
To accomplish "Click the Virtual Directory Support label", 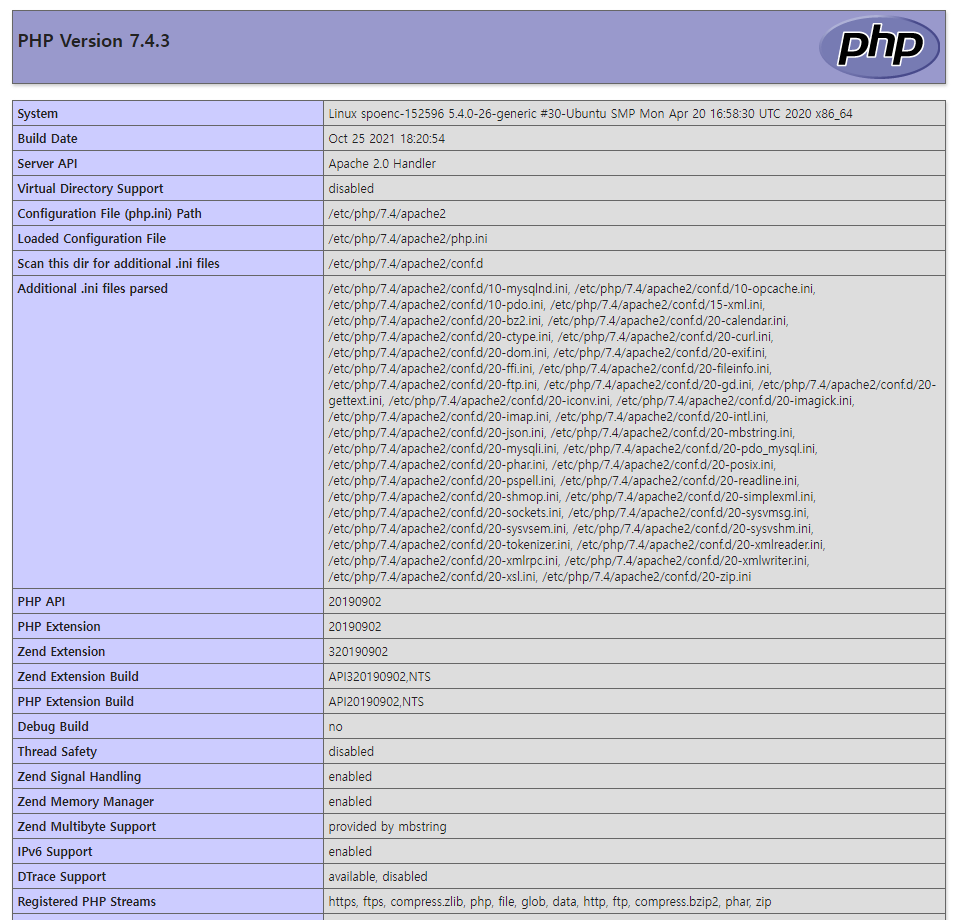I will coord(90,188).
